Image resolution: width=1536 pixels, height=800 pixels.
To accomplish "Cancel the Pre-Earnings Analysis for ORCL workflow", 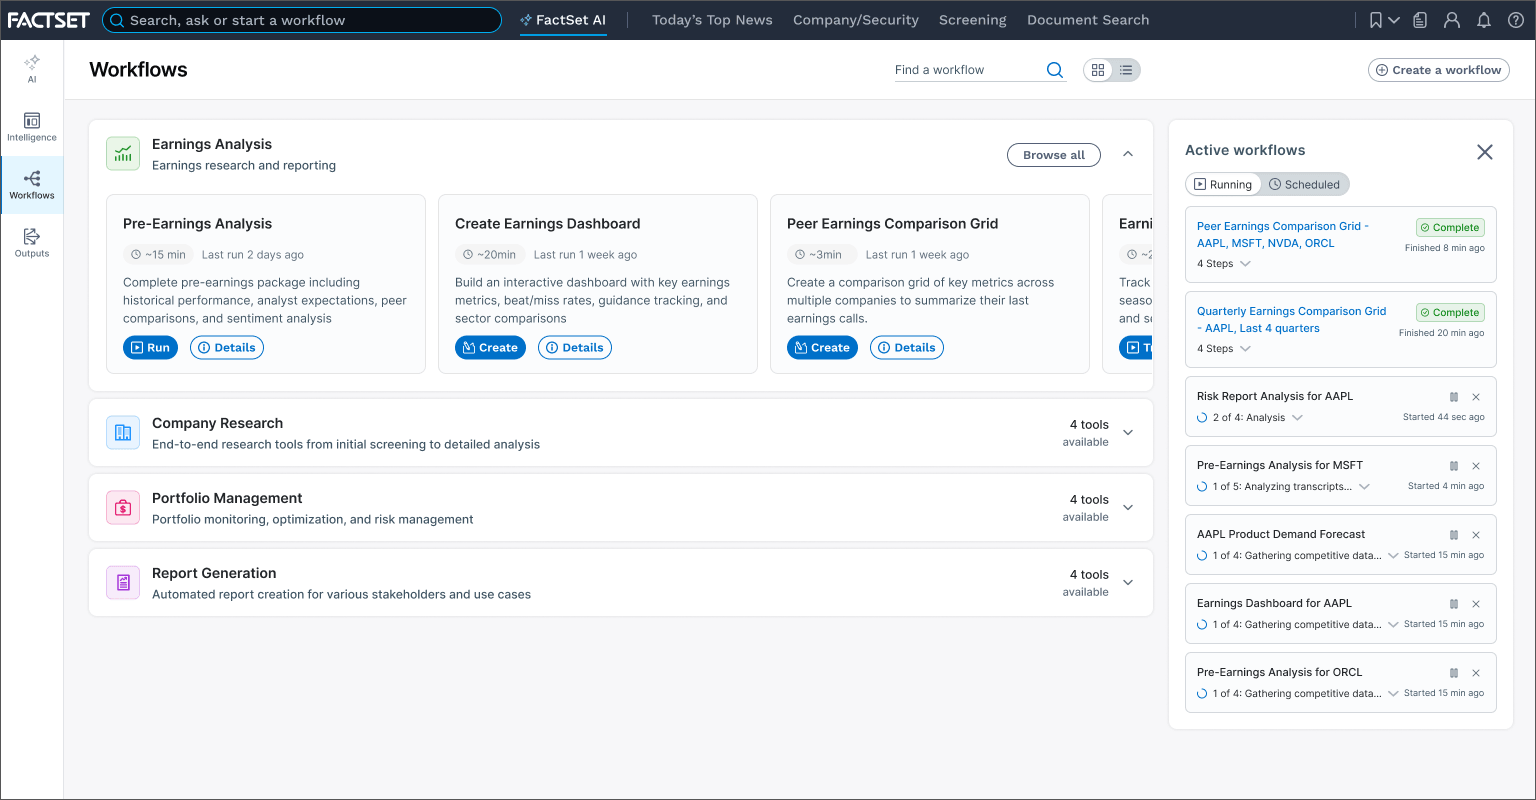I will tap(1476, 673).
